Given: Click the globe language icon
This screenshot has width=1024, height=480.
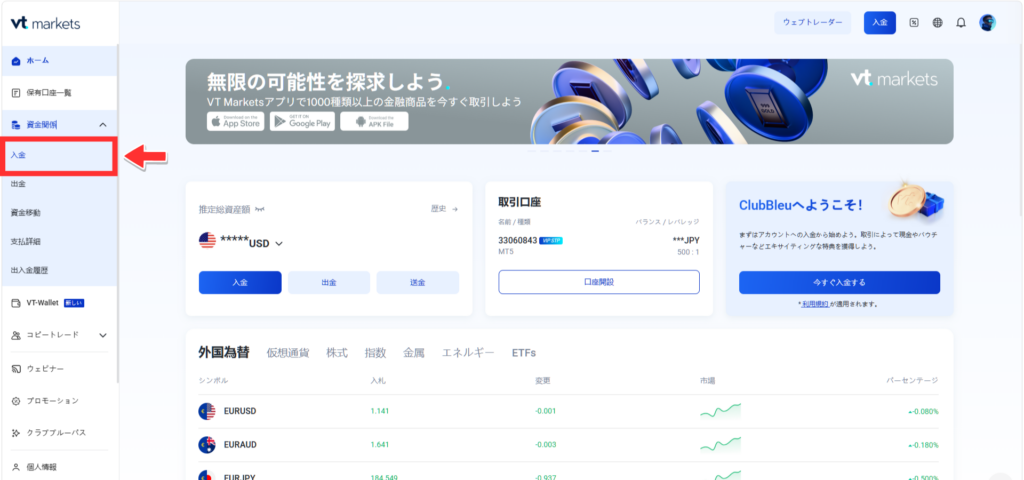Looking at the screenshot, I should (938, 22).
